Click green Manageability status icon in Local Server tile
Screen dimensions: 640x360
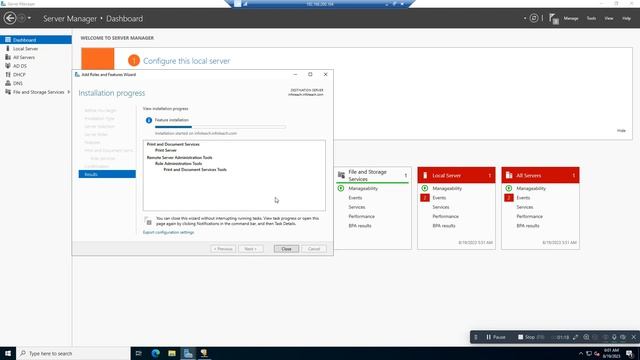click(x=425, y=188)
